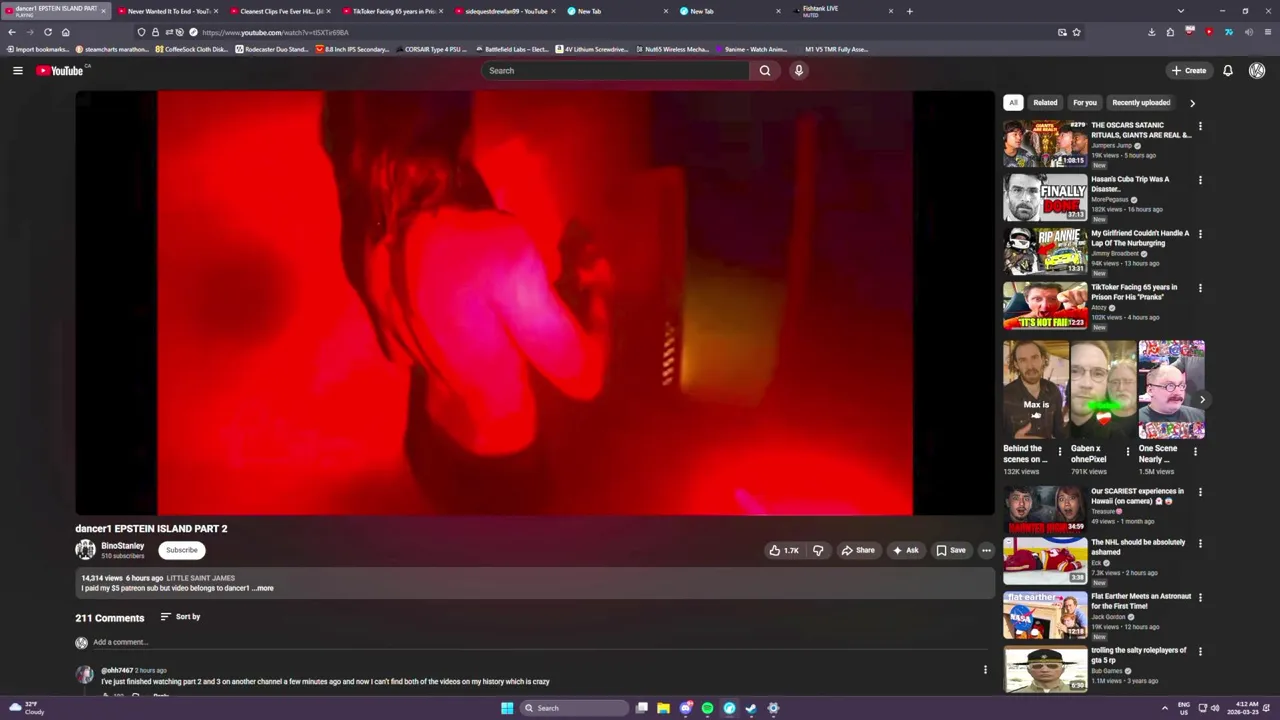Open the browser downloads arrow

1151,32
